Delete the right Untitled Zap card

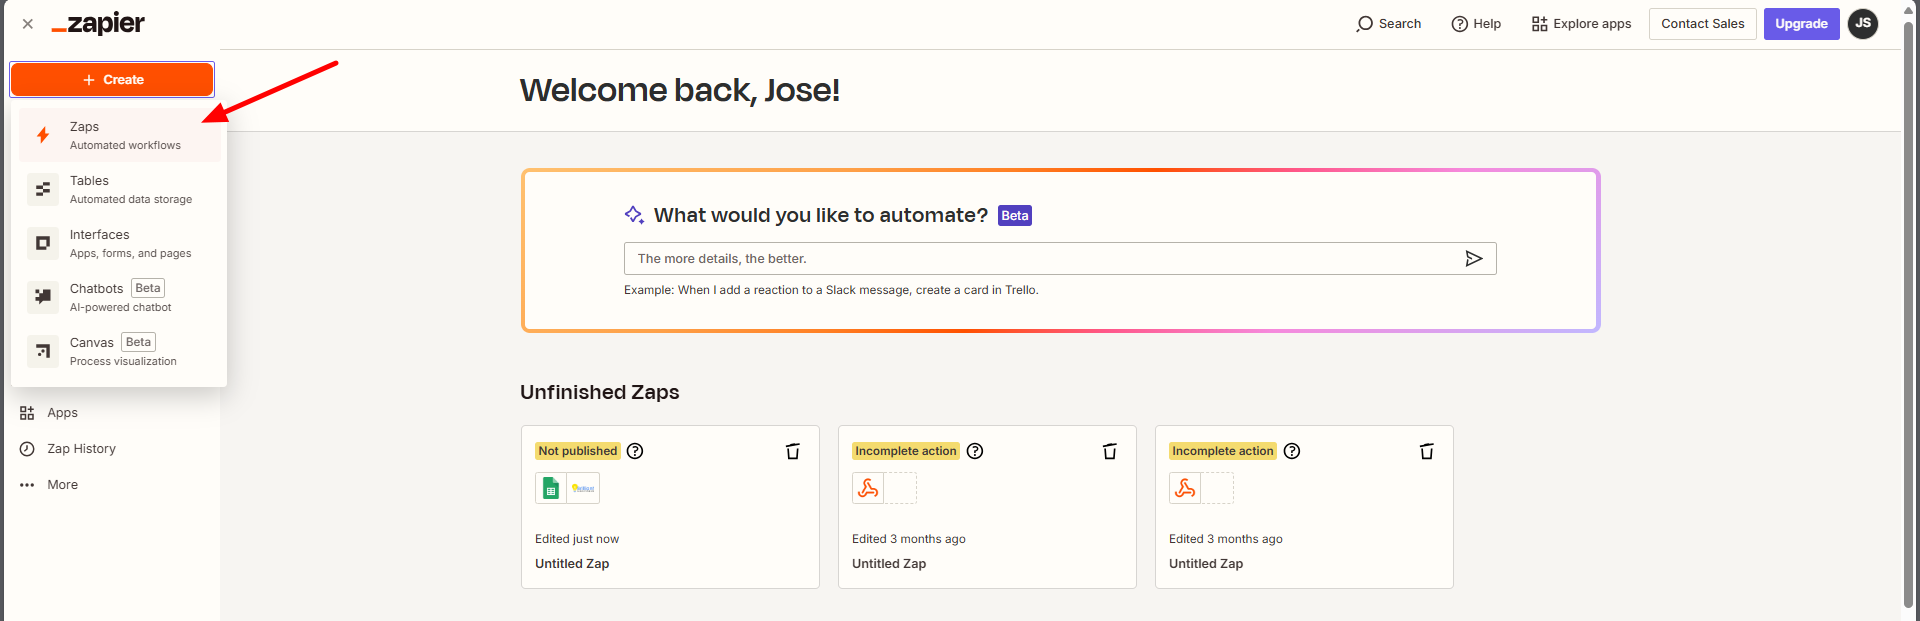[1427, 451]
